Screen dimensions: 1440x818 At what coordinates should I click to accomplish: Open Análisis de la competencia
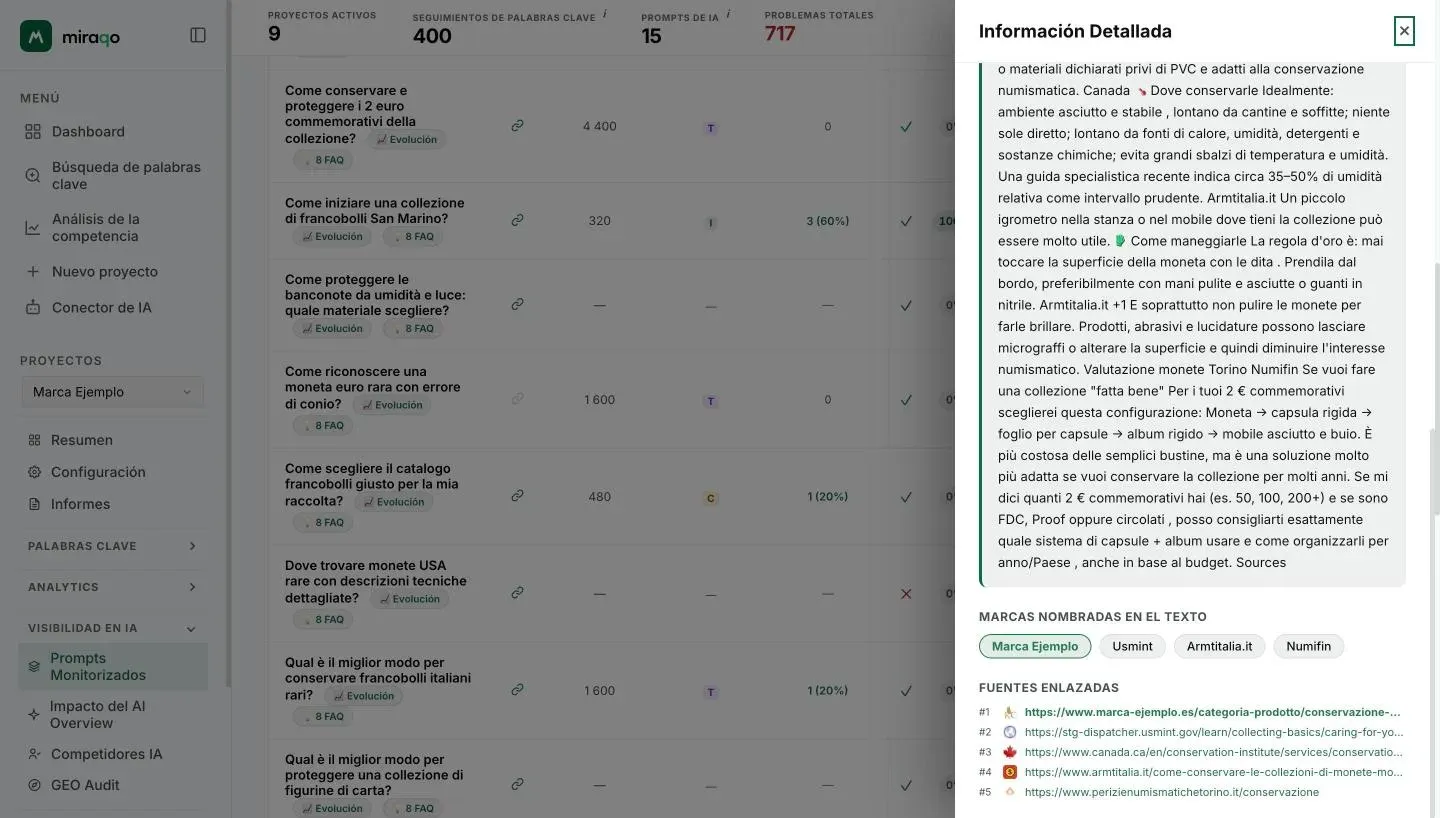click(113, 228)
